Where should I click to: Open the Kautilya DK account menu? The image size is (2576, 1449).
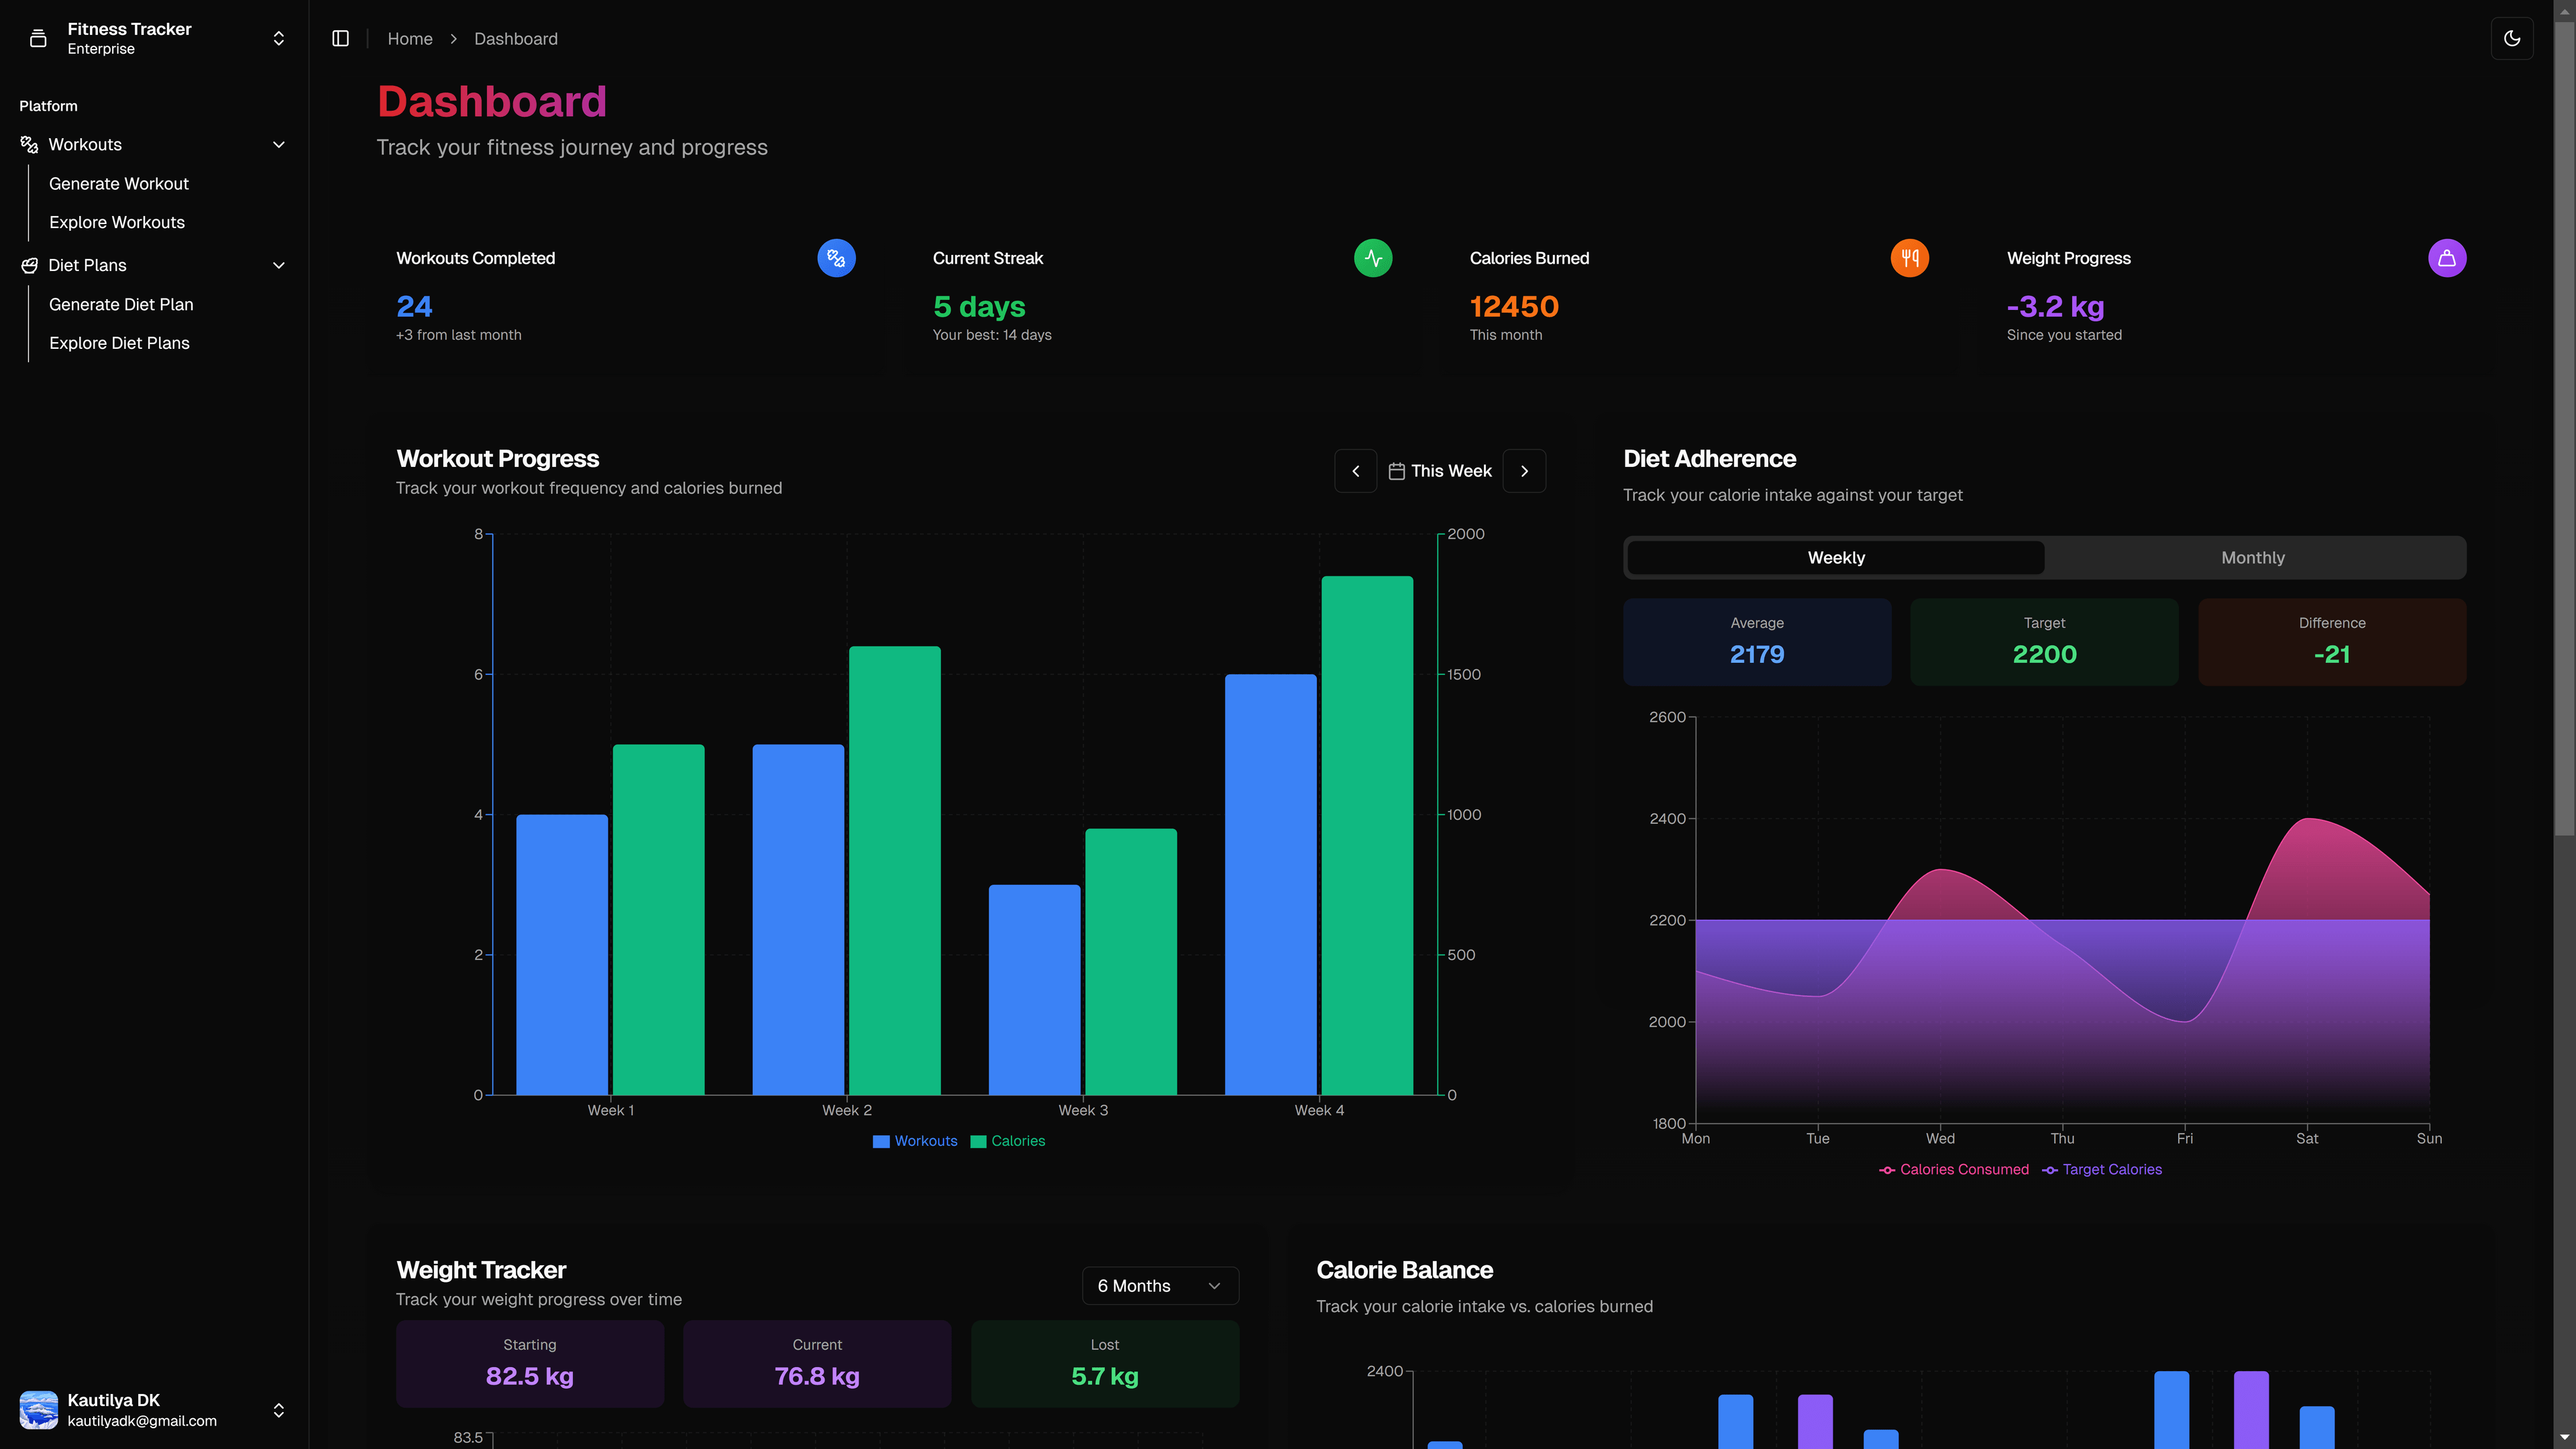155,1410
